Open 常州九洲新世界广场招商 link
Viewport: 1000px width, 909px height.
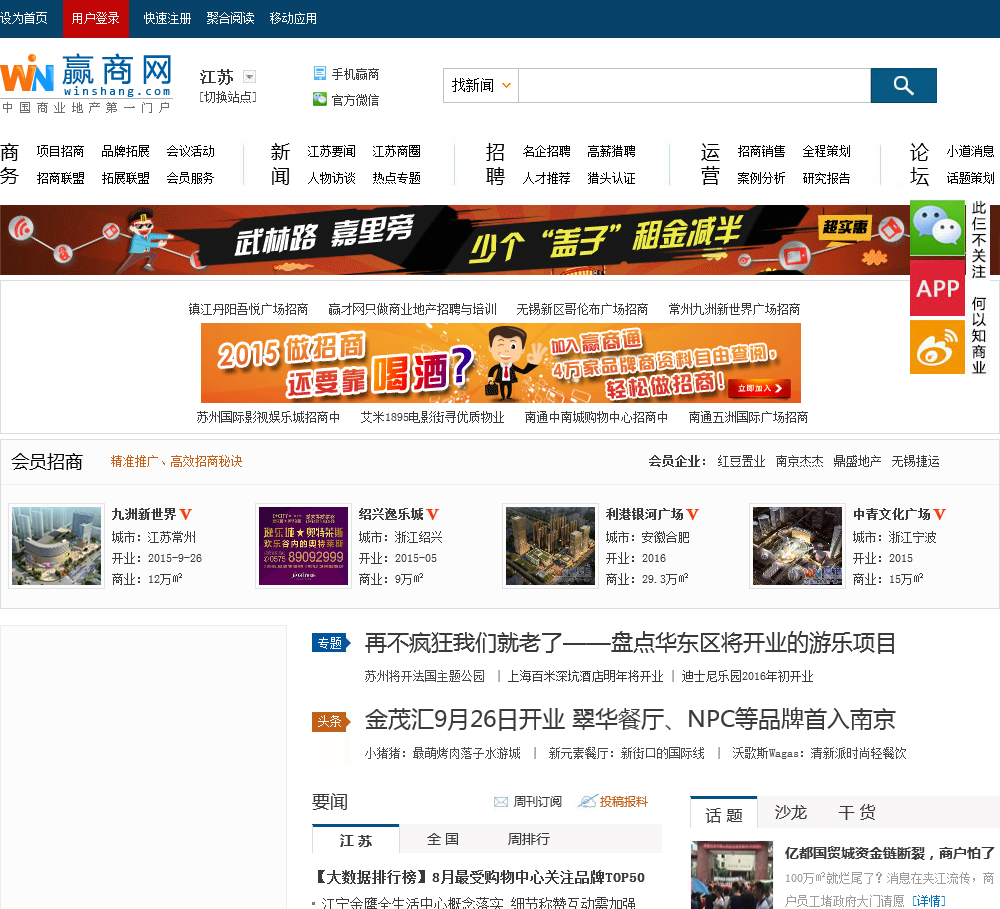coord(734,309)
